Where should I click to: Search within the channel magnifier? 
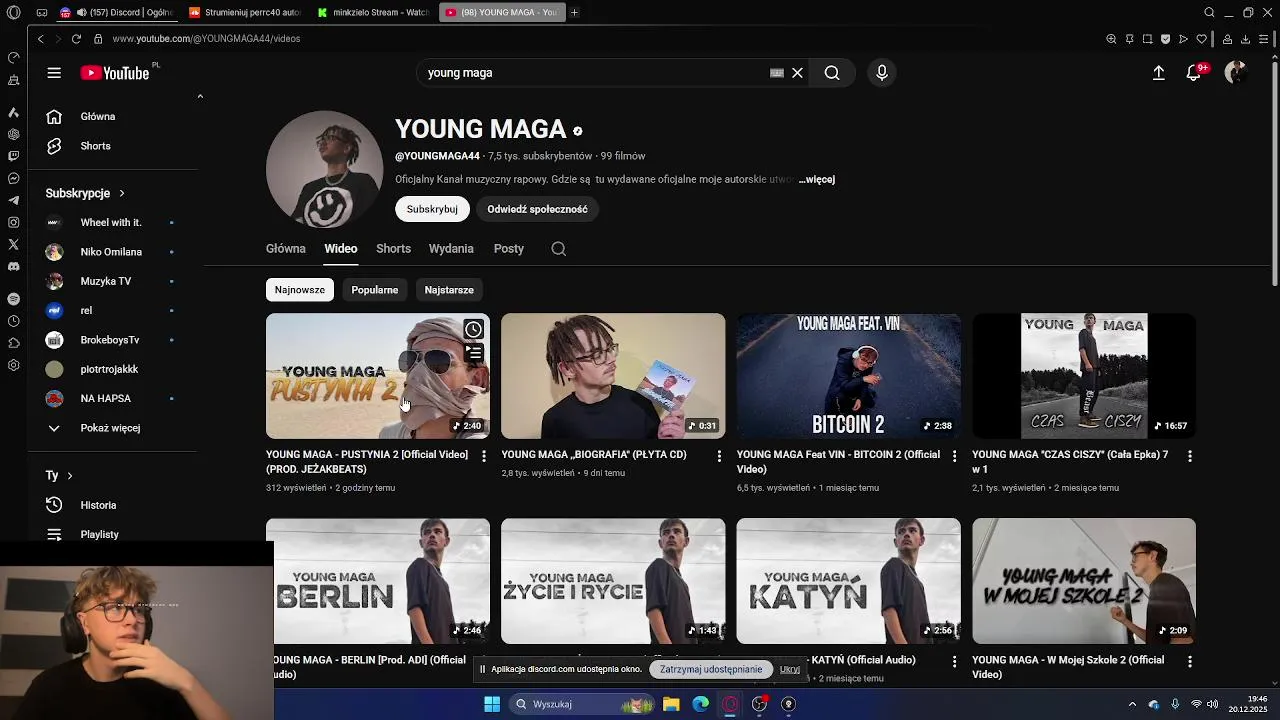[x=559, y=249]
